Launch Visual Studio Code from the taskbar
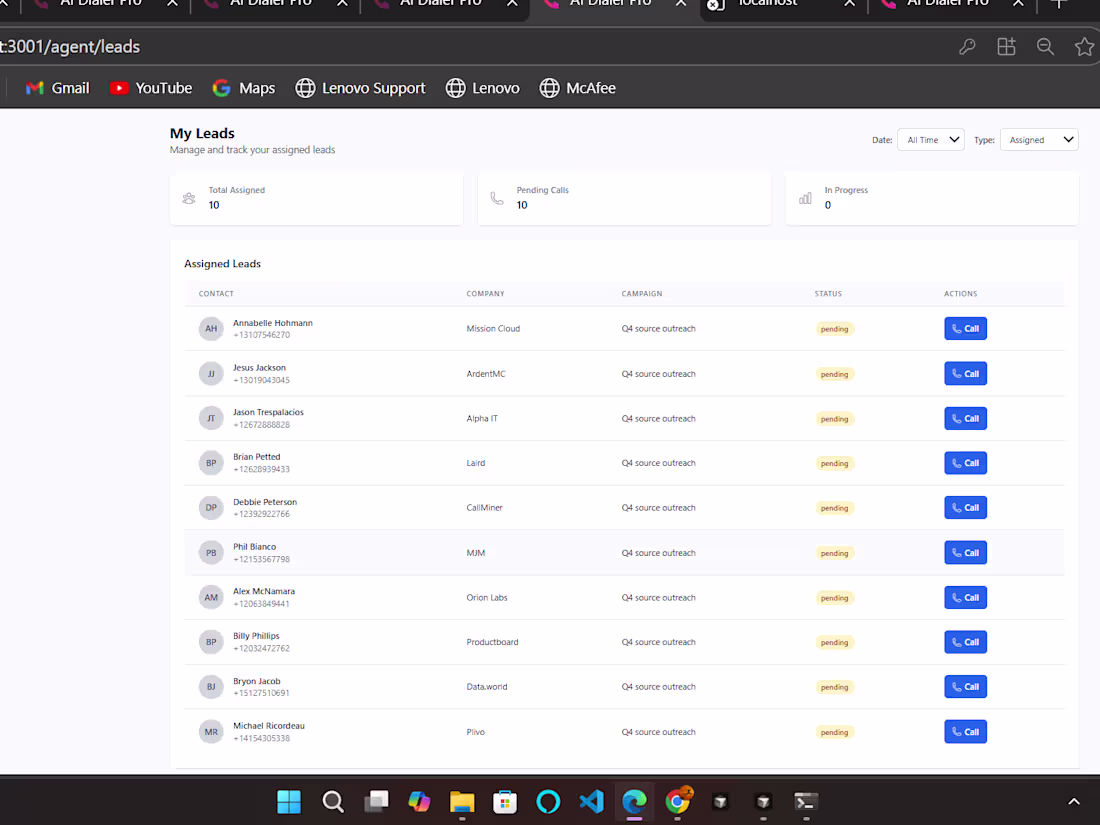This screenshot has height=825, width=1100. (591, 802)
